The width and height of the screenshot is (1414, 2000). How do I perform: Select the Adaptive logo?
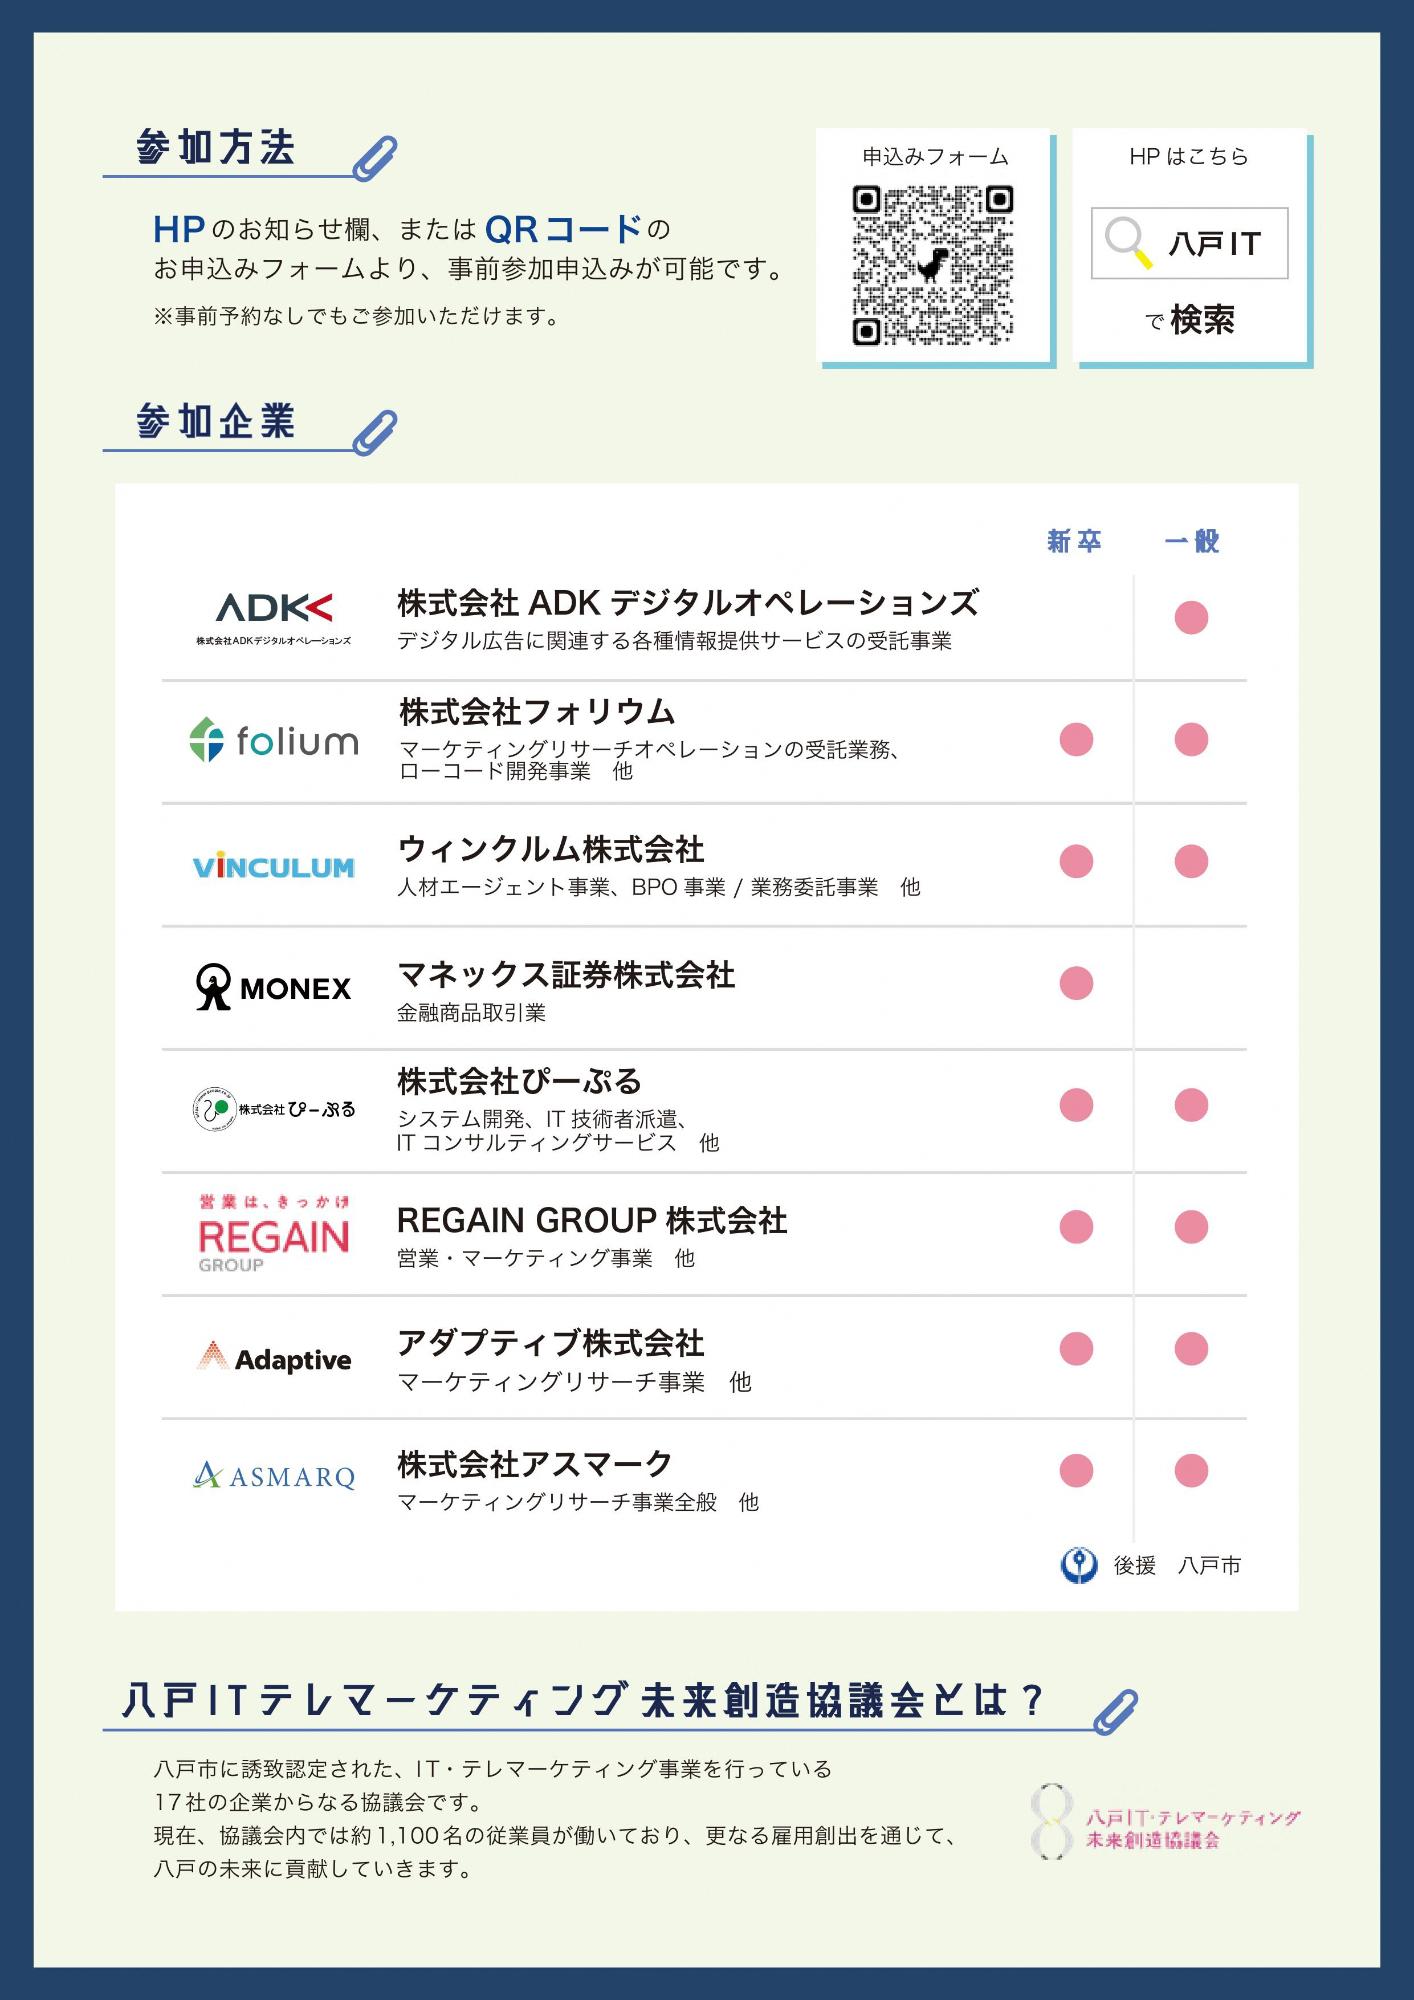click(x=273, y=1358)
